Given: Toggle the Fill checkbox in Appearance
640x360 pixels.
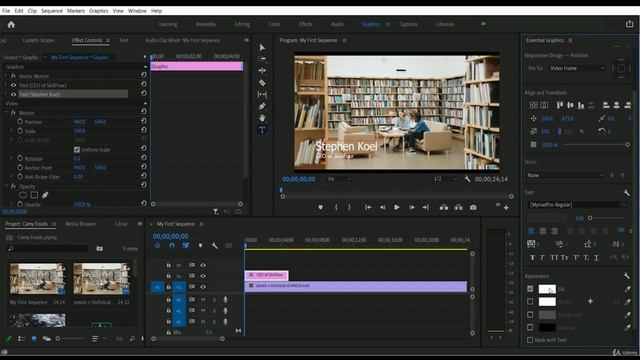Looking at the screenshot, I should (530, 289).
